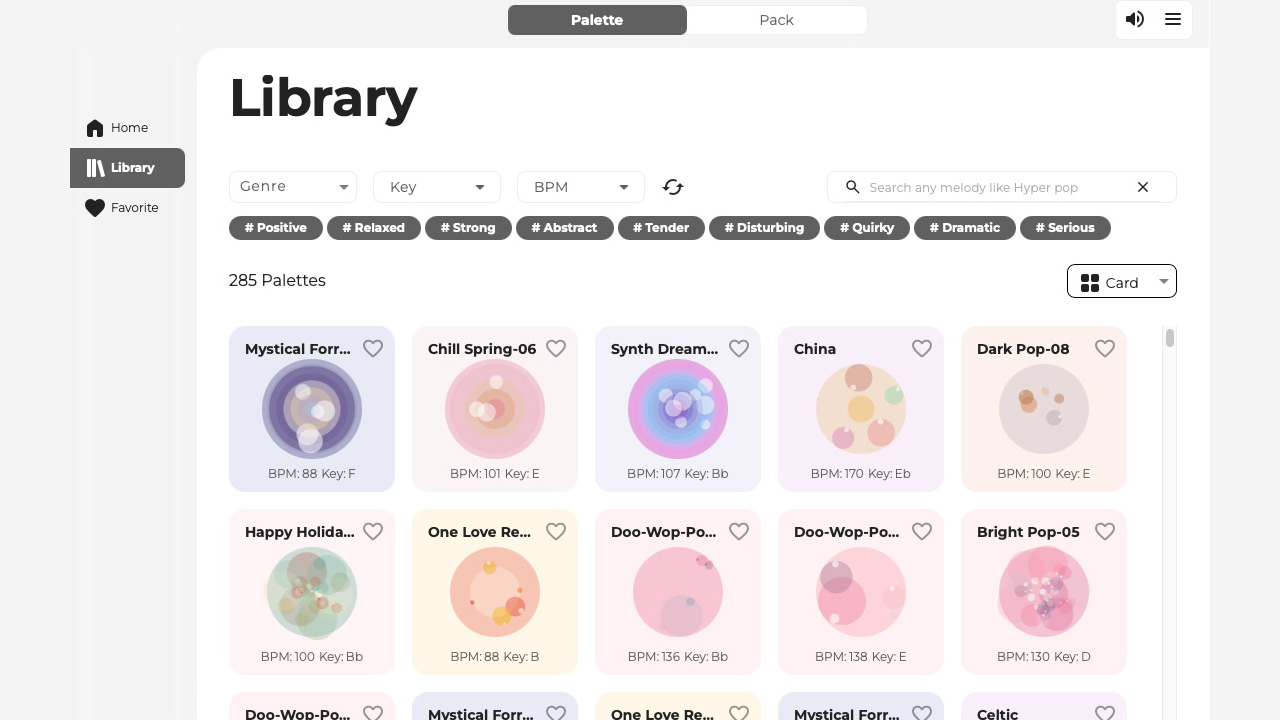Click the search magnifier icon
This screenshot has width=1280, height=720.
tap(853, 187)
